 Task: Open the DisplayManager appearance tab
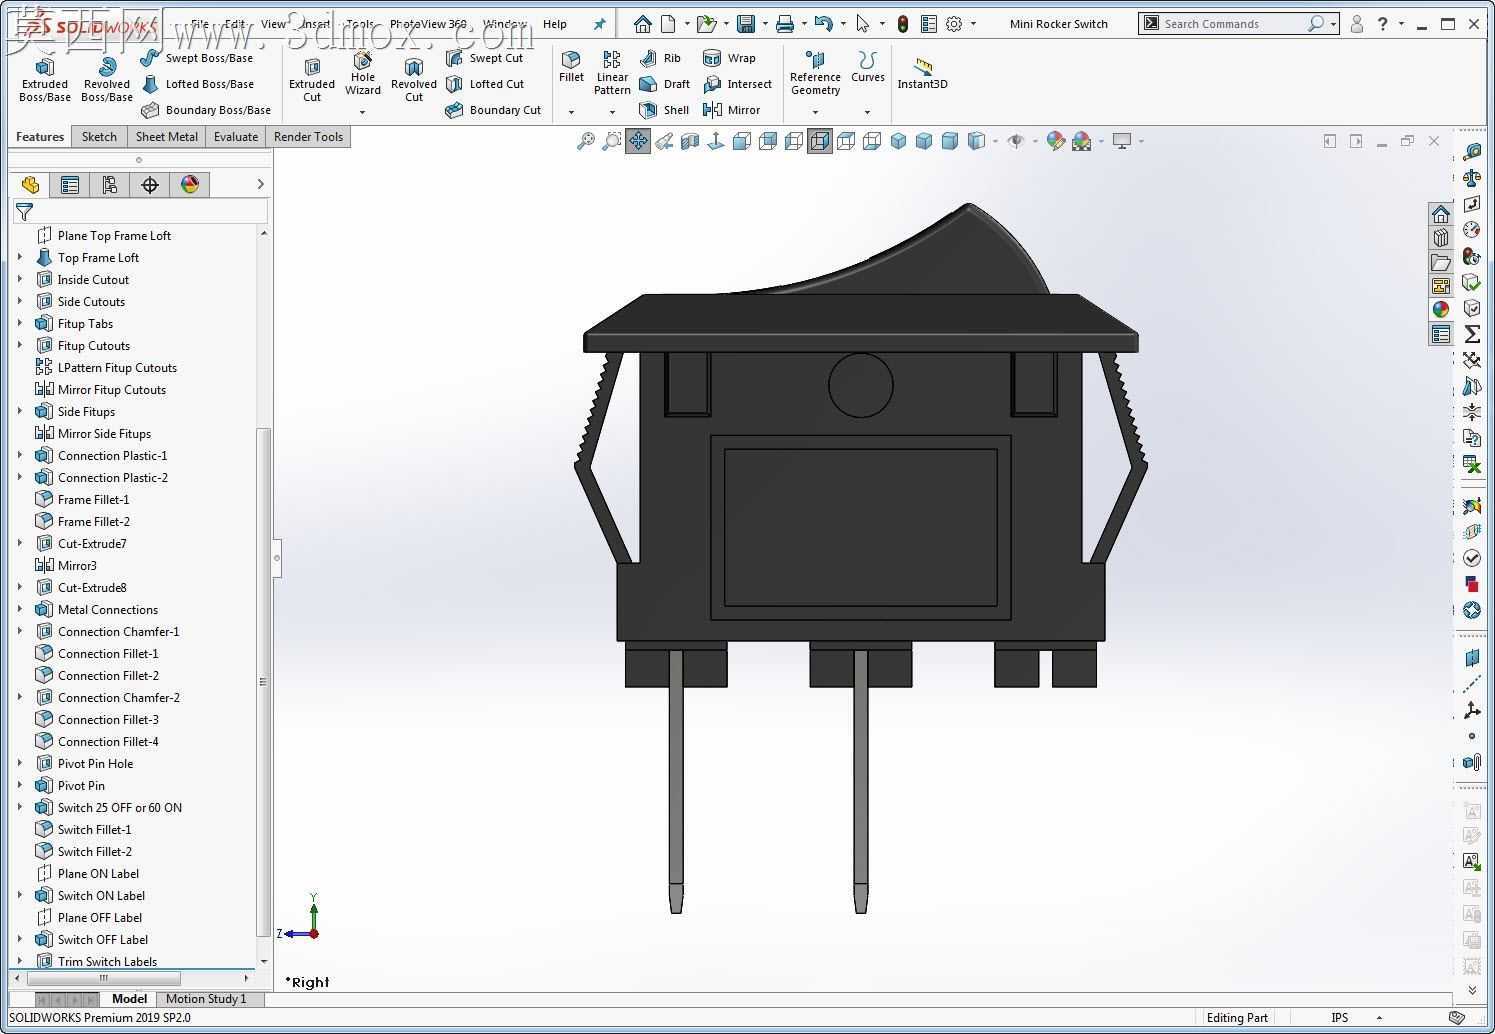click(x=190, y=184)
